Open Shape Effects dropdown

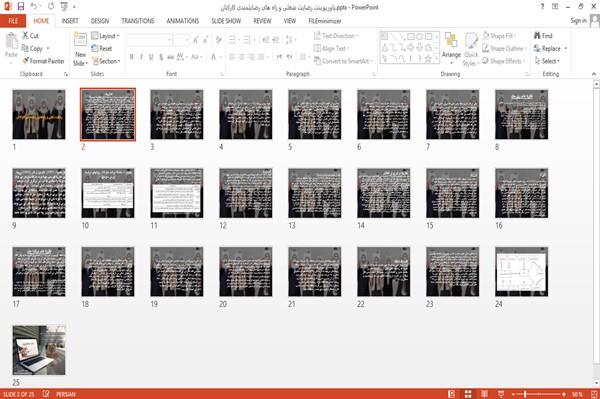pos(504,61)
